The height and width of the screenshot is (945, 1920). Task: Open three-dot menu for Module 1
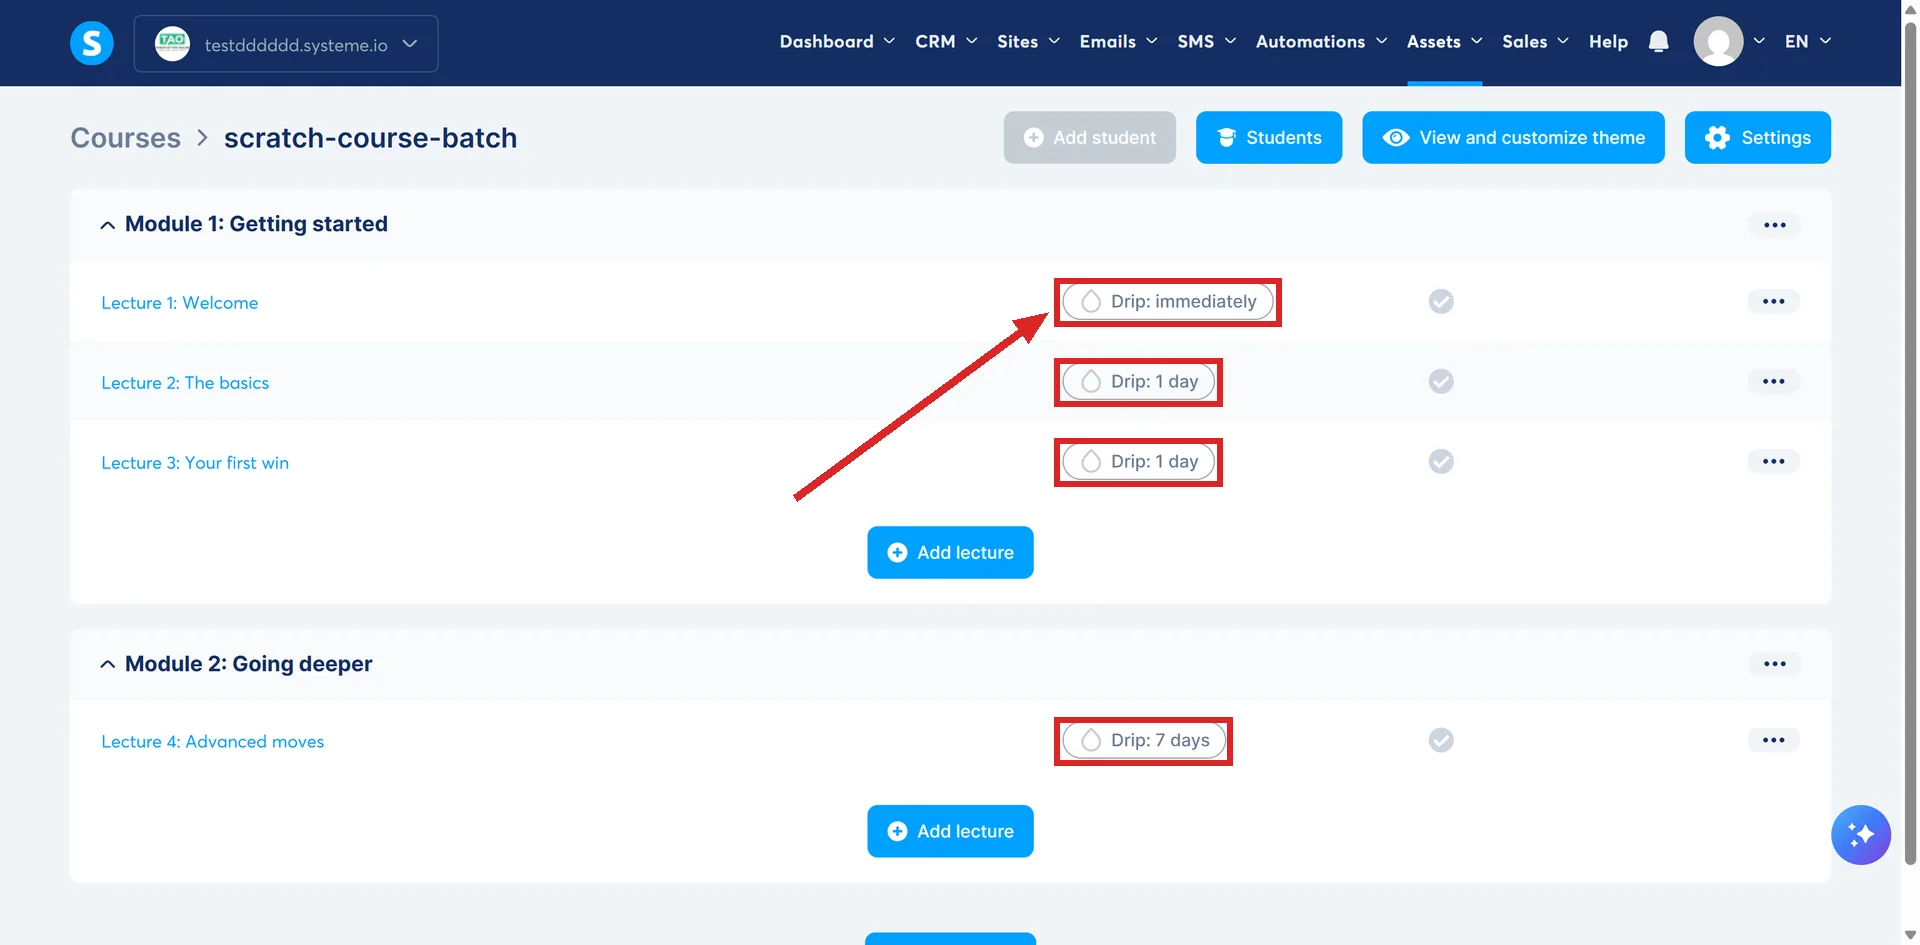point(1774,225)
